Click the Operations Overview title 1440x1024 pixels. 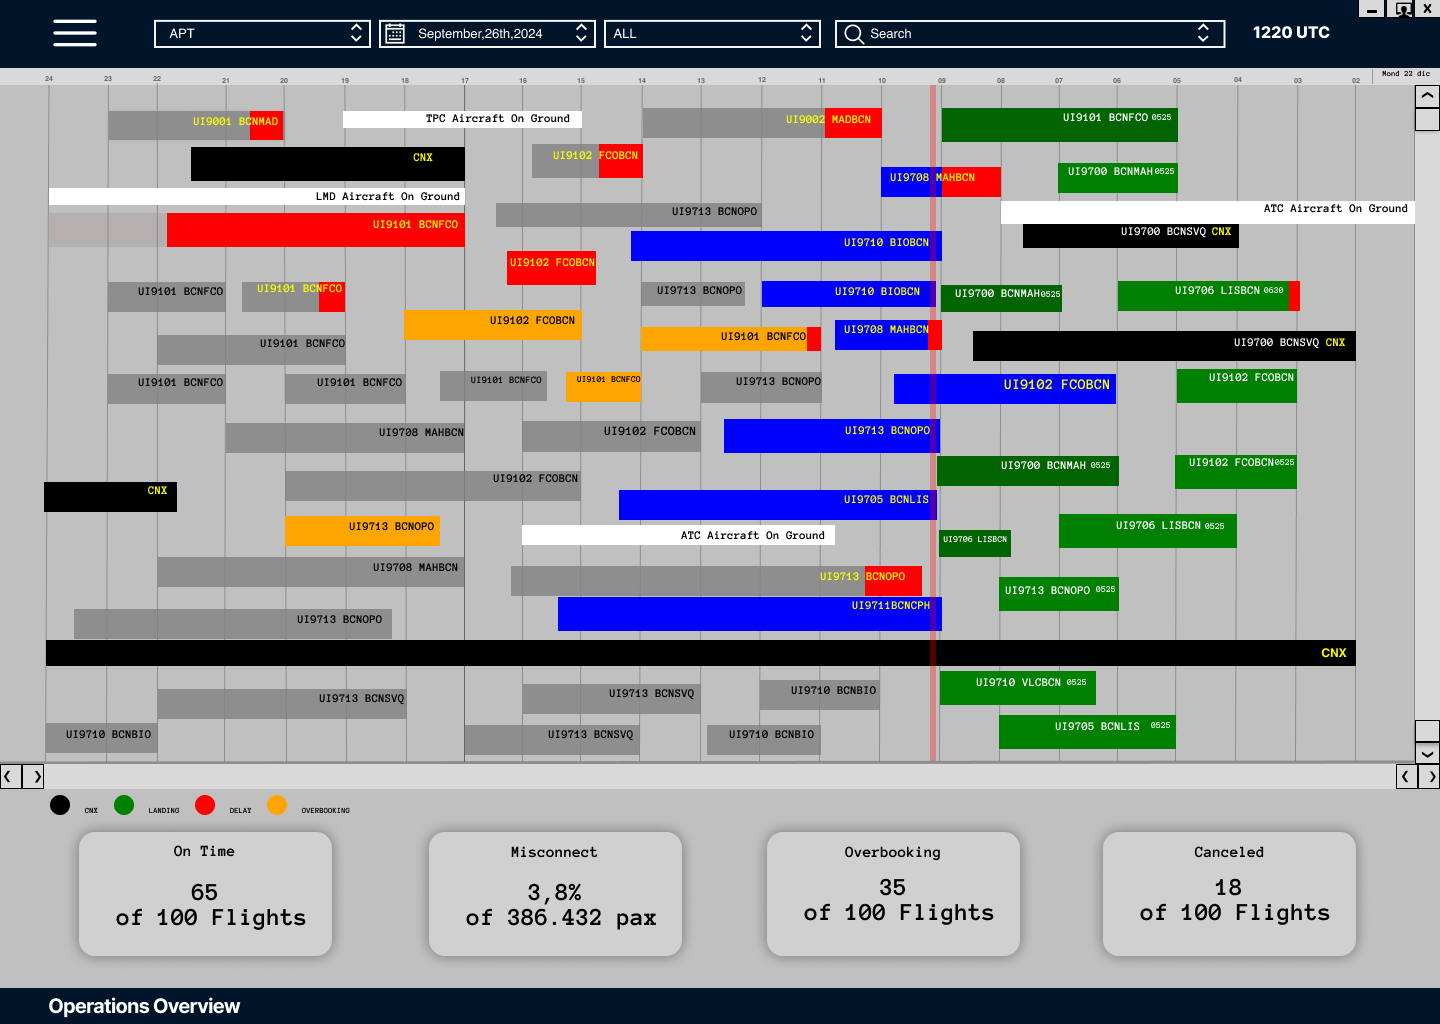click(x=144, y=1006)
